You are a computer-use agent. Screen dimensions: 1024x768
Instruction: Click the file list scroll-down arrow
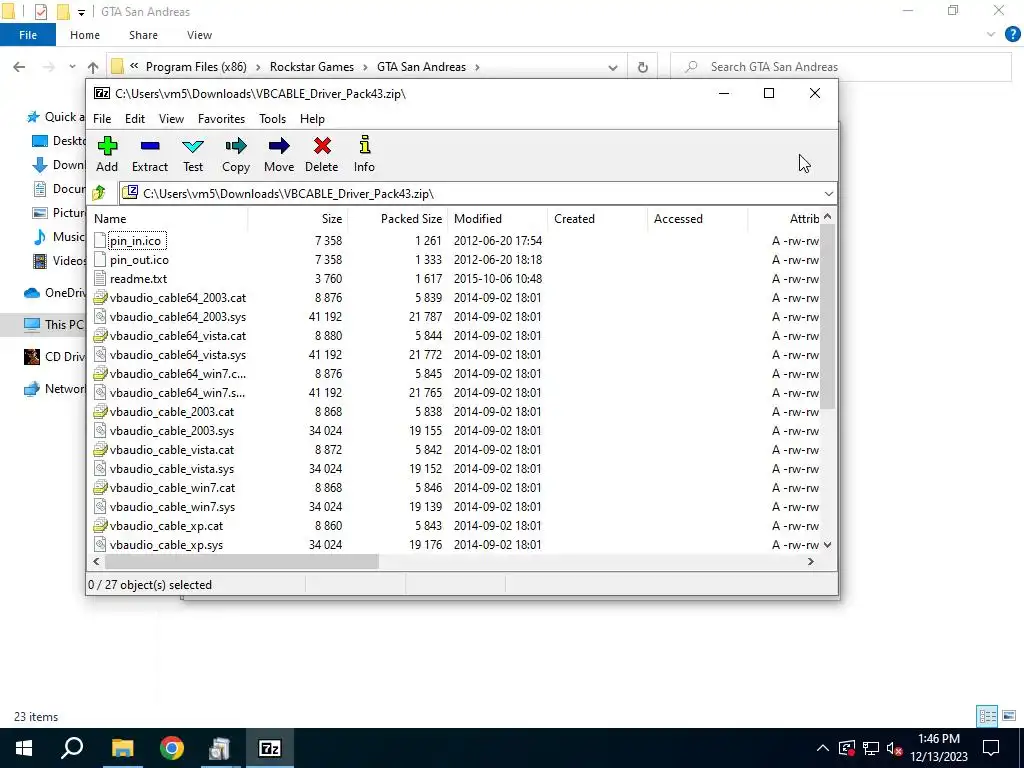tap(827, 545)
